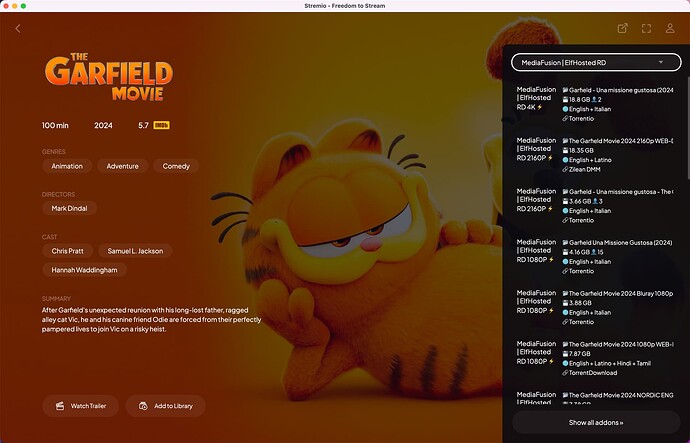Click The Garfield Movie logo
The image size is (690, 443).
(108, 77)
